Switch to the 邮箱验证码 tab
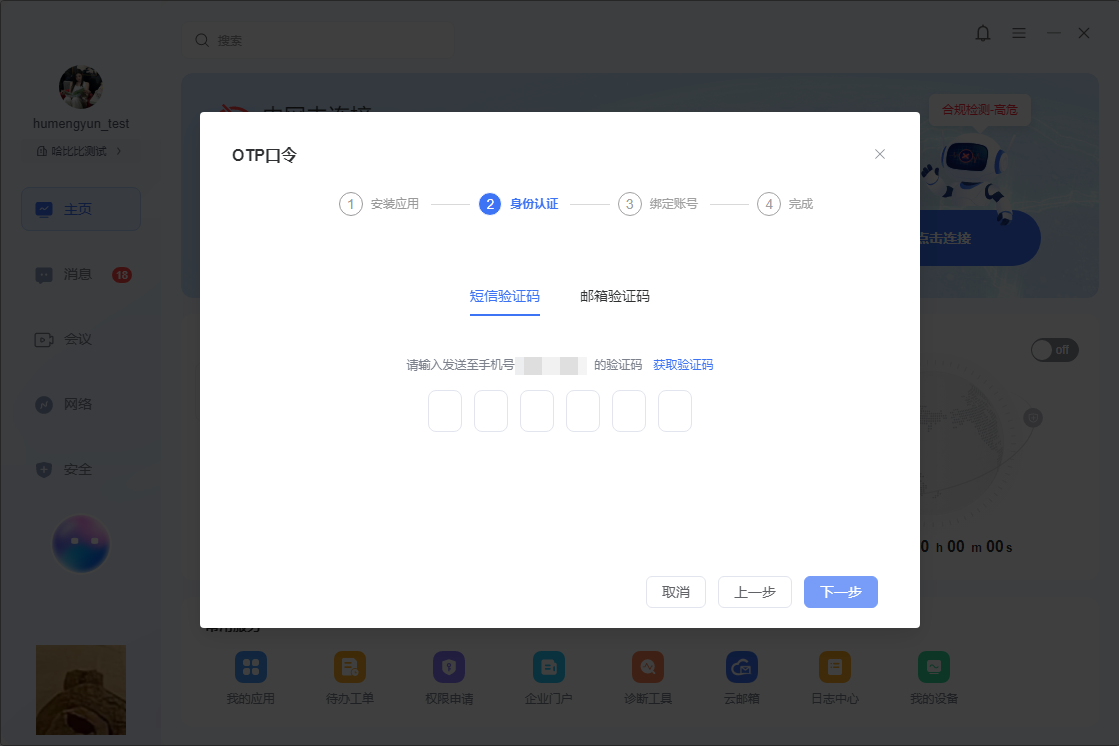 614,296
